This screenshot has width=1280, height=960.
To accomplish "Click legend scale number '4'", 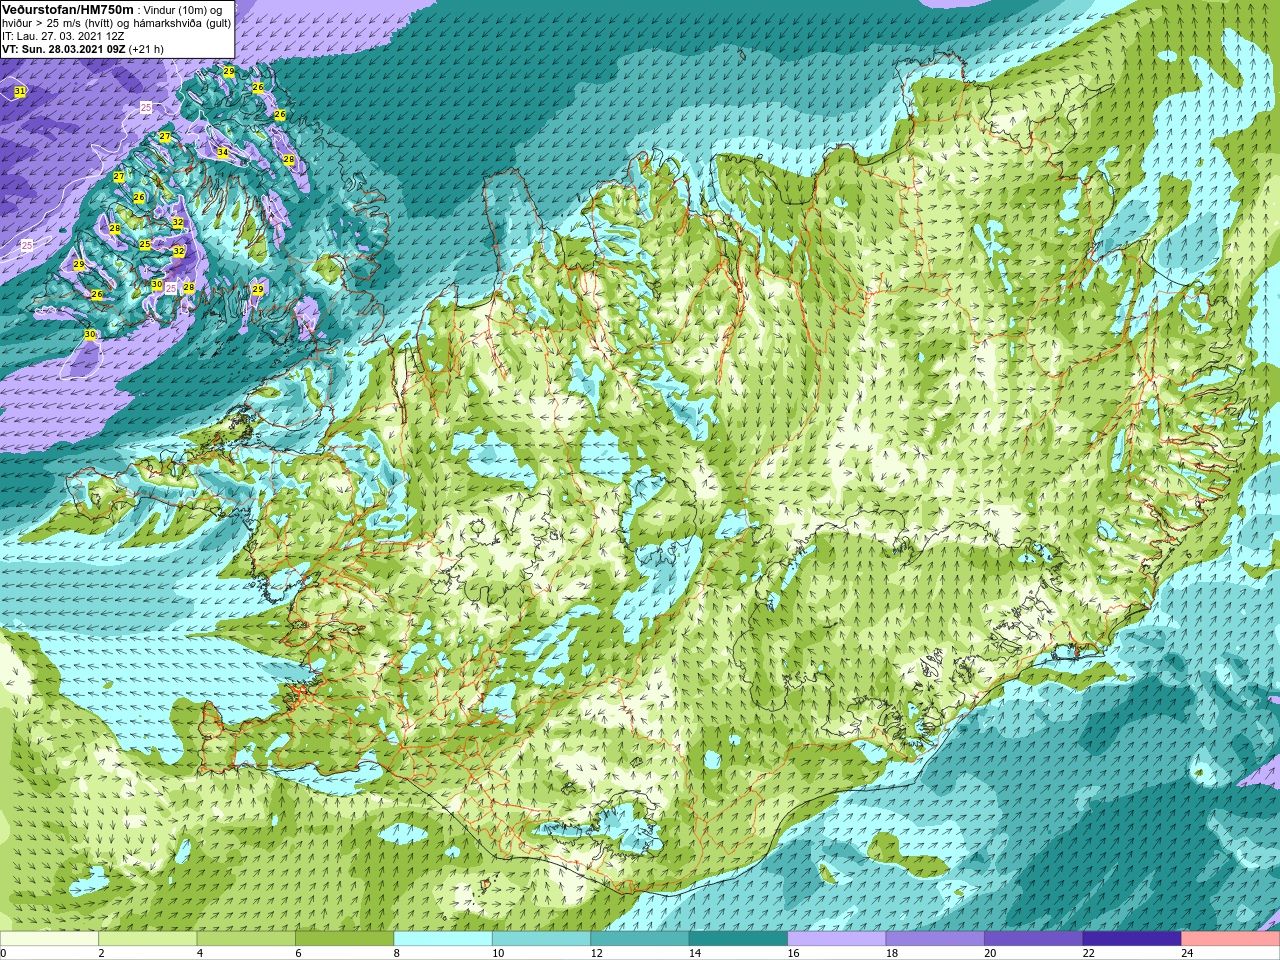I will (x=199, y=953).
